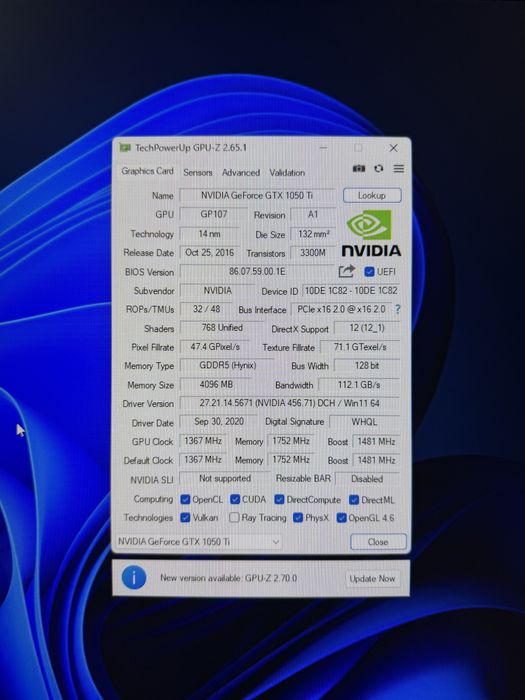525x700 pixels.
Task: Click the BIOS Version field 86.07.59.00.1E
Action: [x=257, y=271]
